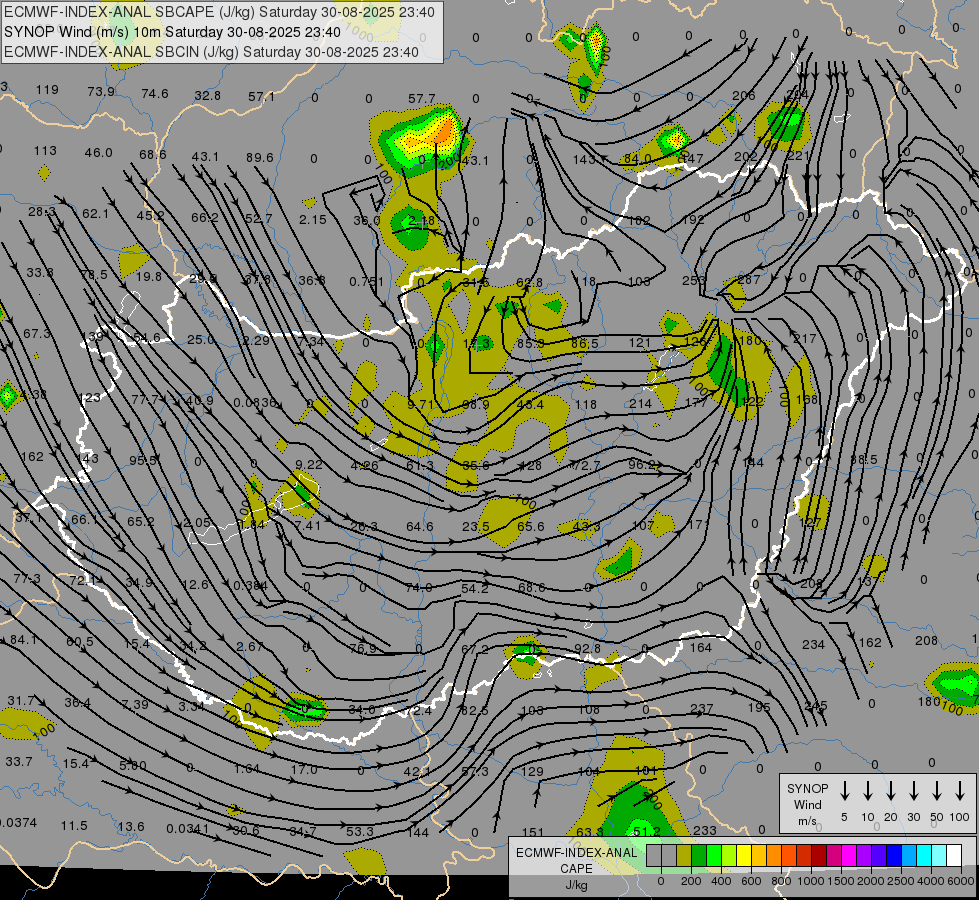Click the '245' value on the map
This screenshot has height=900, width=979.
816,706
